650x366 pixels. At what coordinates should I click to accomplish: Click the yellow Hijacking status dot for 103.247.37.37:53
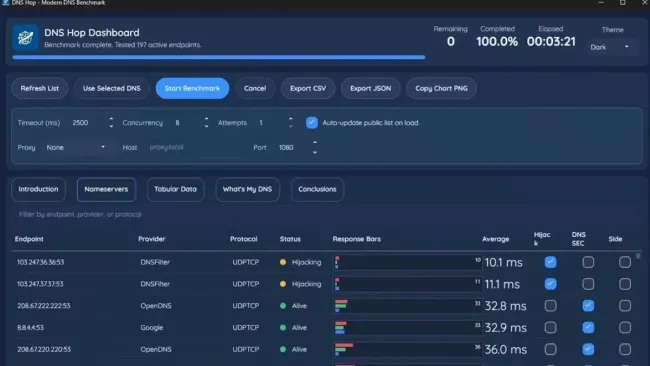pos(283,284)
